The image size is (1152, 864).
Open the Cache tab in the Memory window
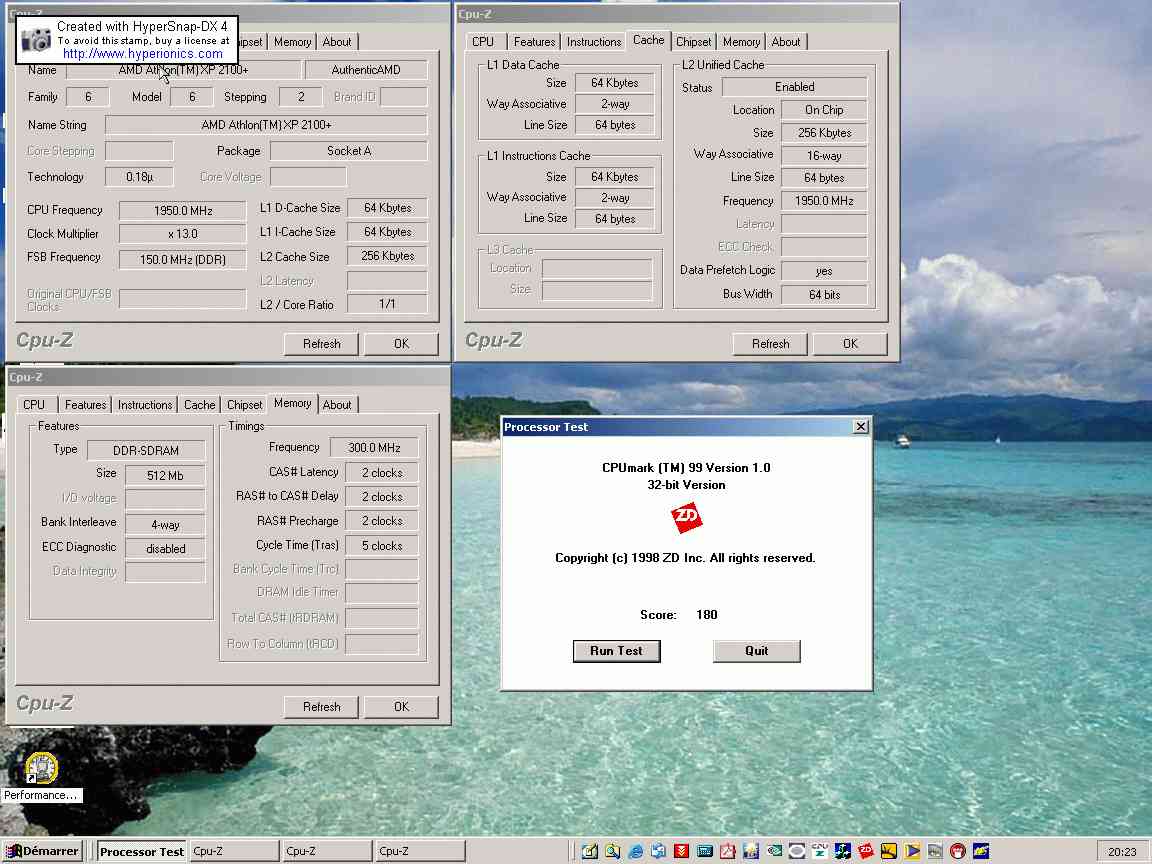pyautogui.click(x=199, y=405)
